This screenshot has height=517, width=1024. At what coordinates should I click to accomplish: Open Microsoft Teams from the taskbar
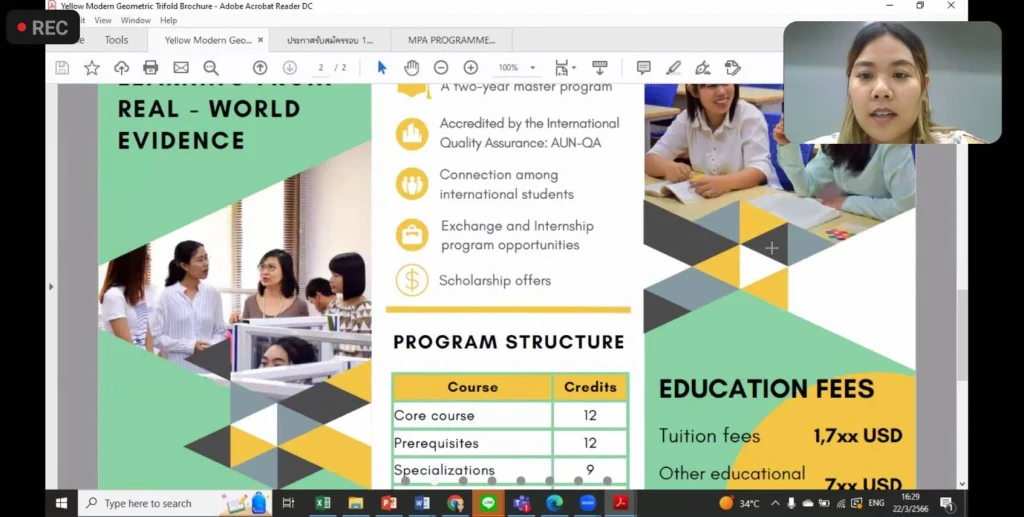tap(521, 503)
